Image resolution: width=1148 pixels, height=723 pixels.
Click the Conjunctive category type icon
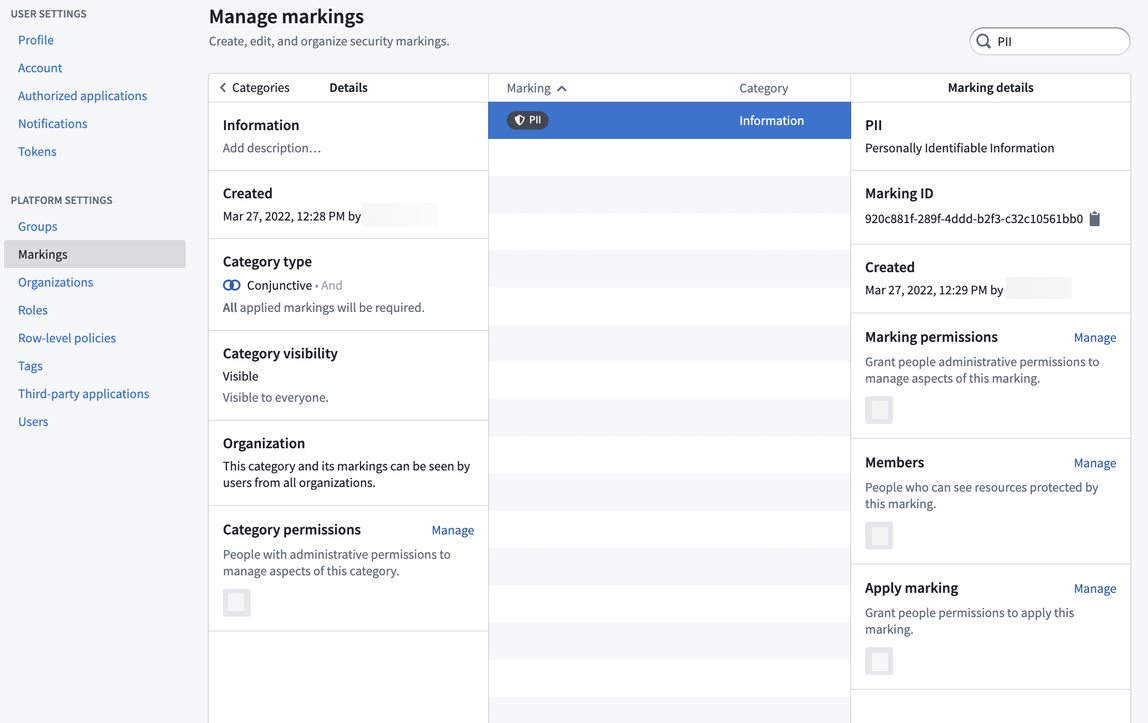pyautogui.click(x=231, y=285)
